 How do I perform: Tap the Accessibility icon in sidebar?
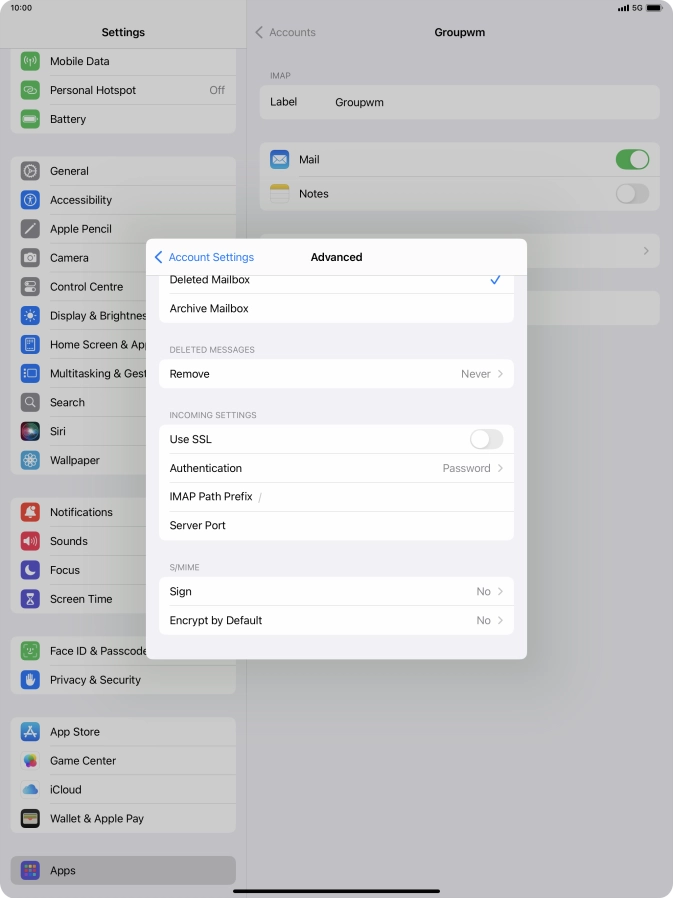tap(31, 200)
